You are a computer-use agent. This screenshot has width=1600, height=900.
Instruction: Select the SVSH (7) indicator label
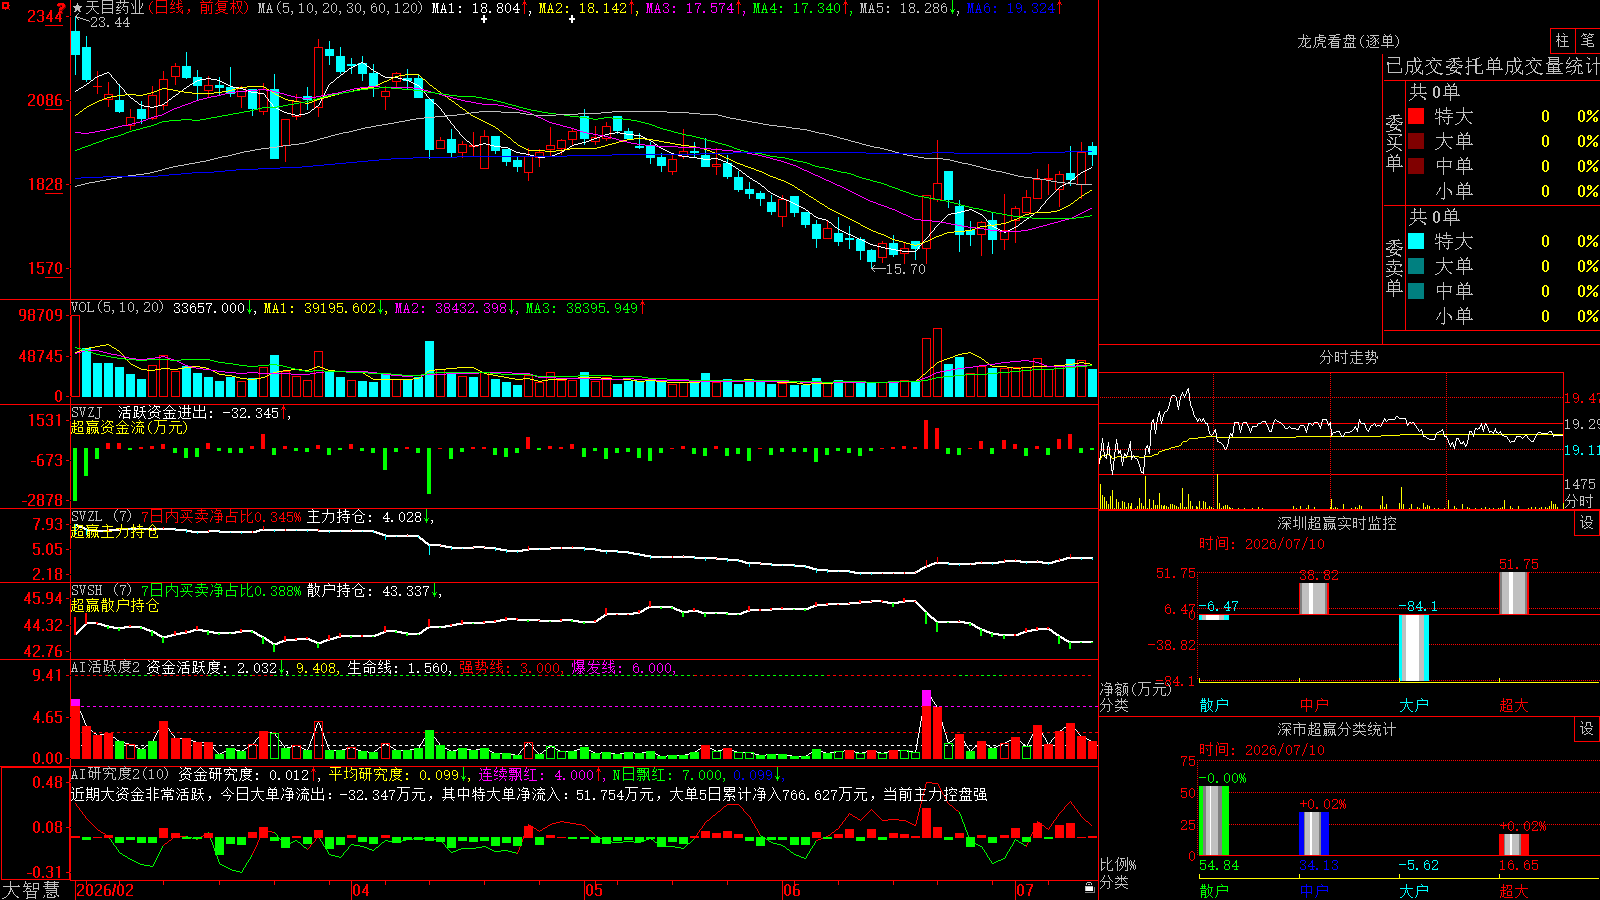coord(102,591)
